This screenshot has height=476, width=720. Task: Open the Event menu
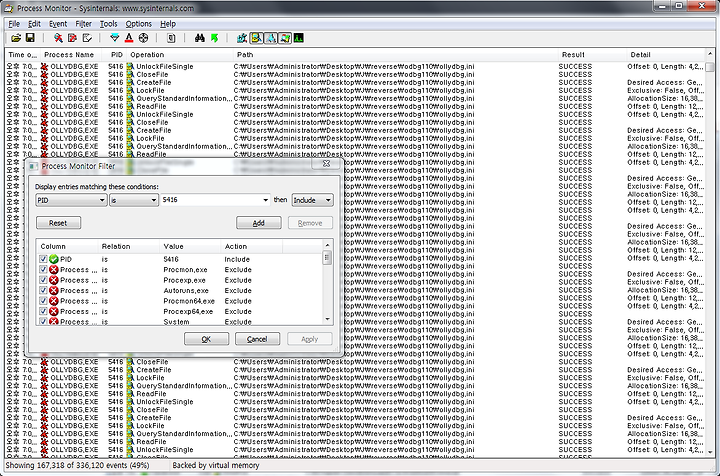point(58,24)
